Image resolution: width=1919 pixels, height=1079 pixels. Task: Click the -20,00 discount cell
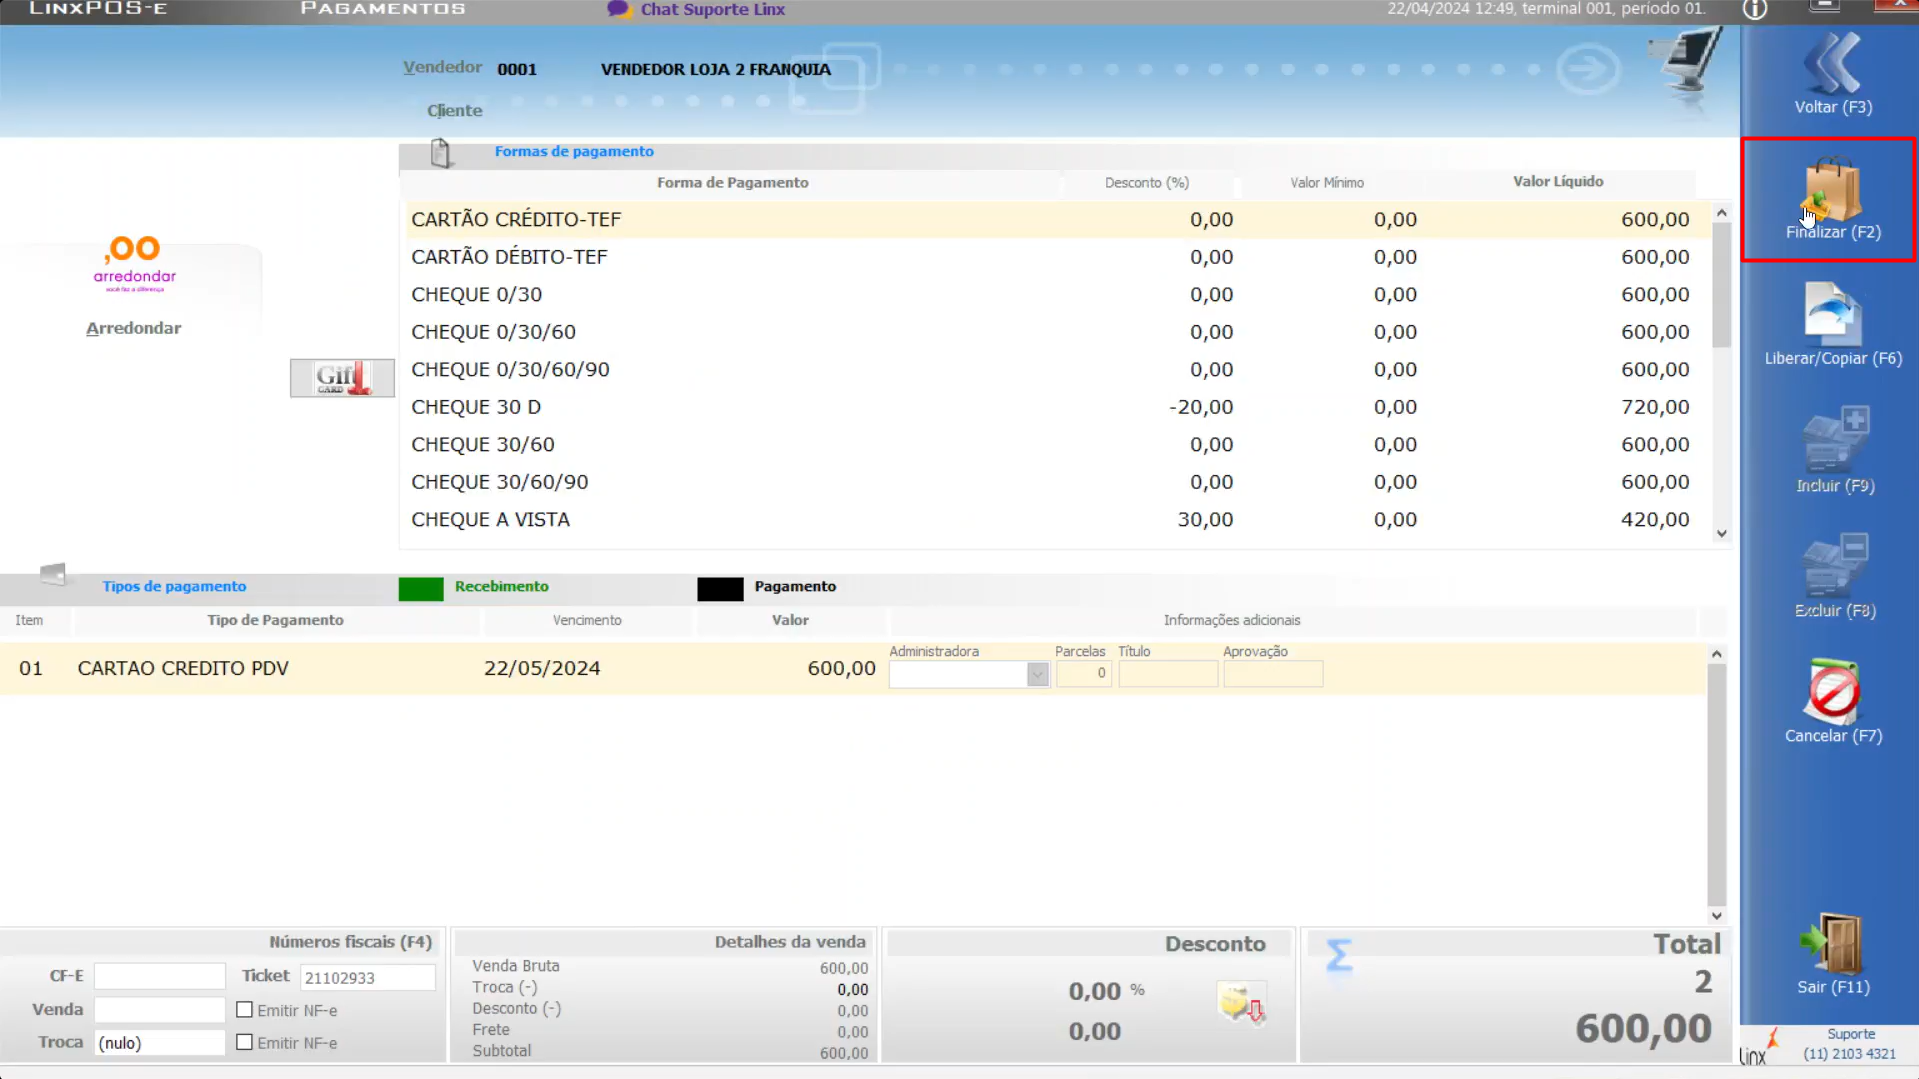click(1201, 407)
